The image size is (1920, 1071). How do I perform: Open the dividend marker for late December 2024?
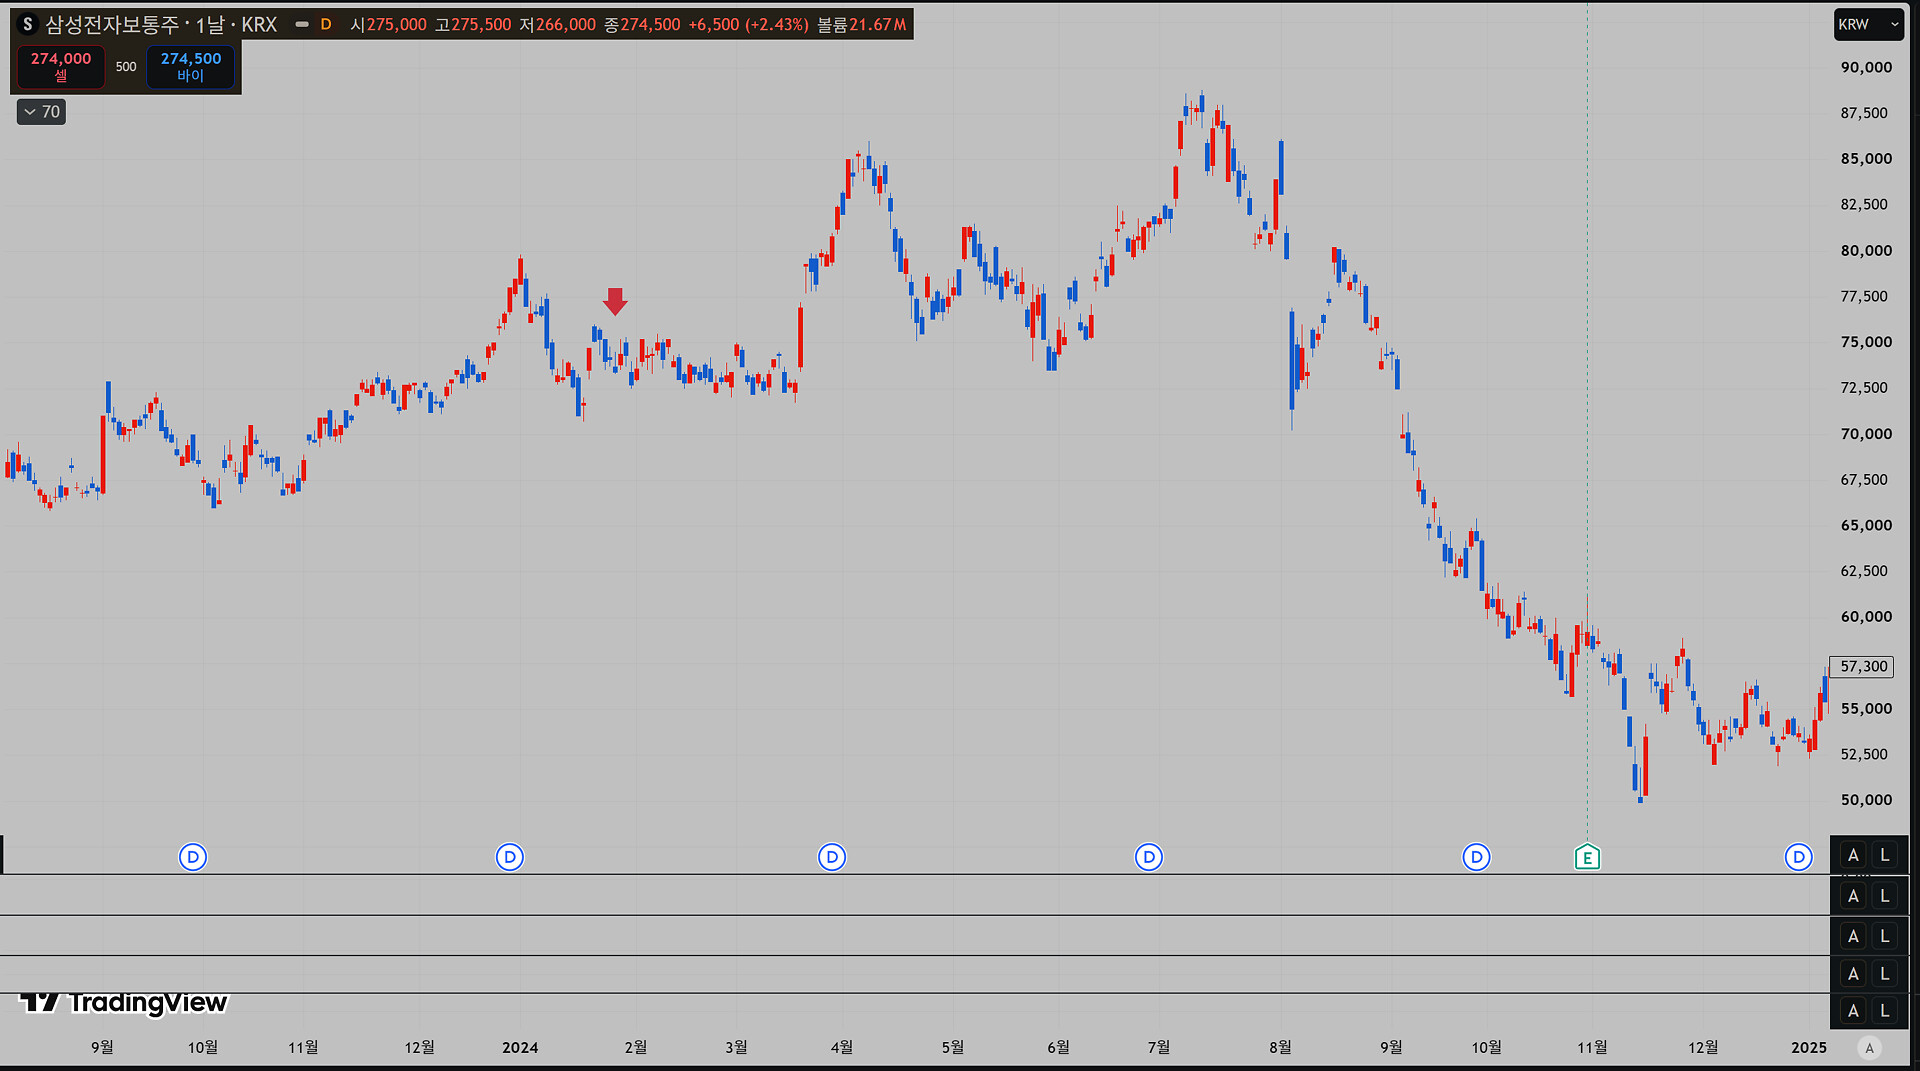pos(1799,857)
